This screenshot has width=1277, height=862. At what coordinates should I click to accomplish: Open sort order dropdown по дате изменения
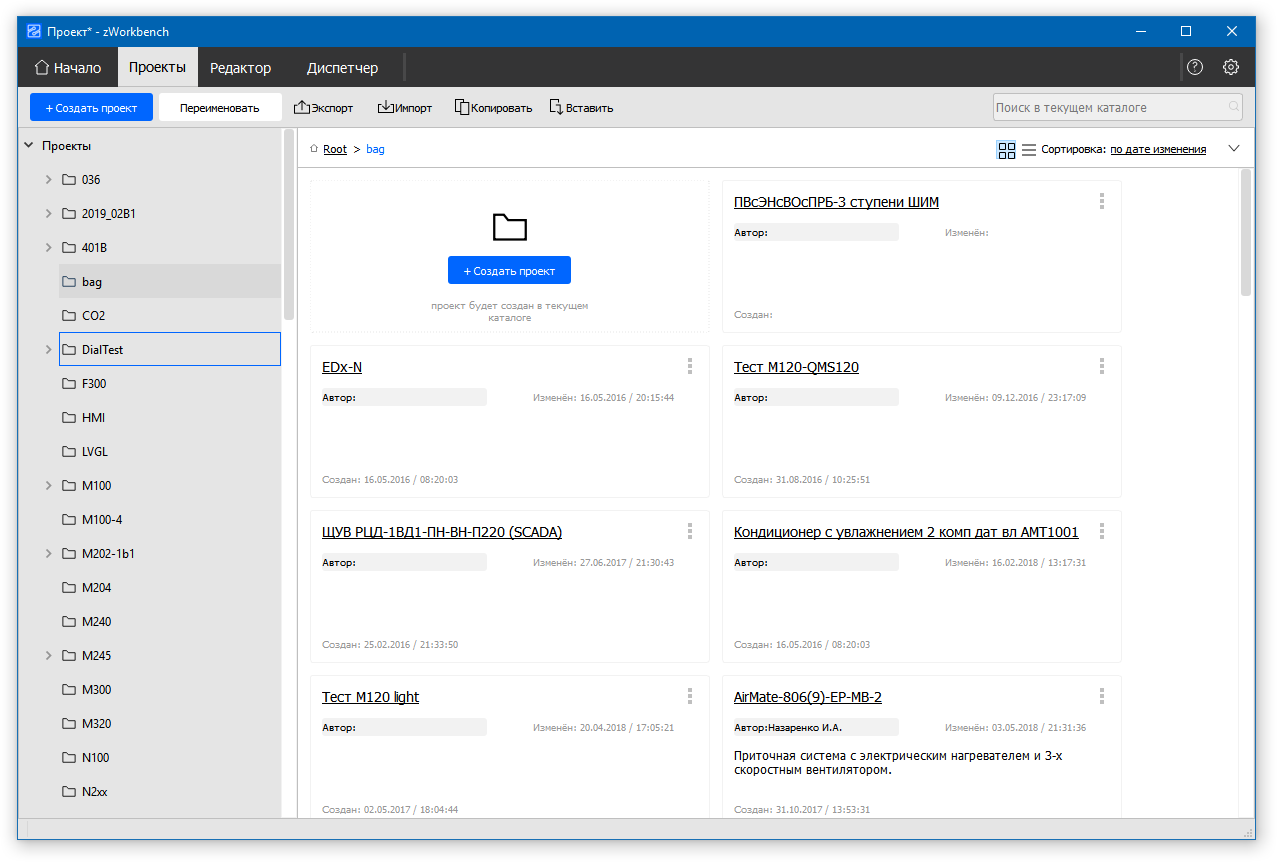point(1158,150)
